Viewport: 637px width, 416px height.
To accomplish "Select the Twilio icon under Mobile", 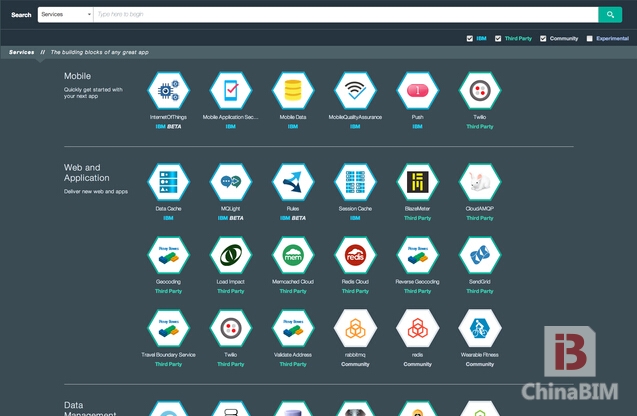I will (480, 91).
